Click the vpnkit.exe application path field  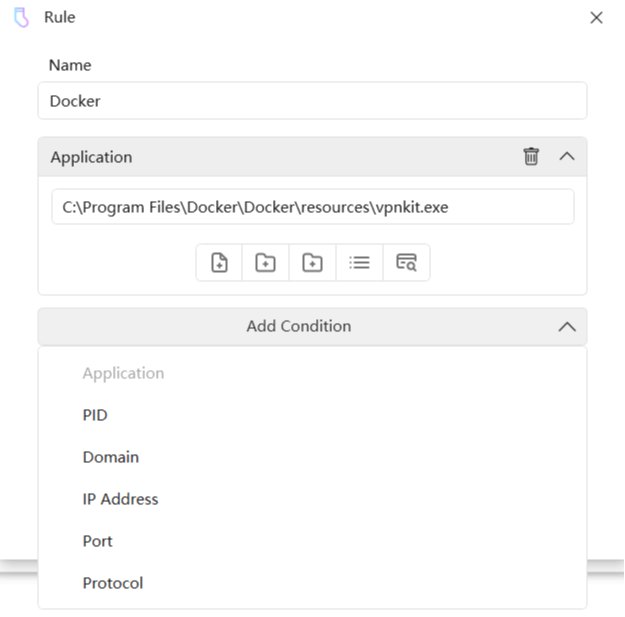tap(312, 207)
